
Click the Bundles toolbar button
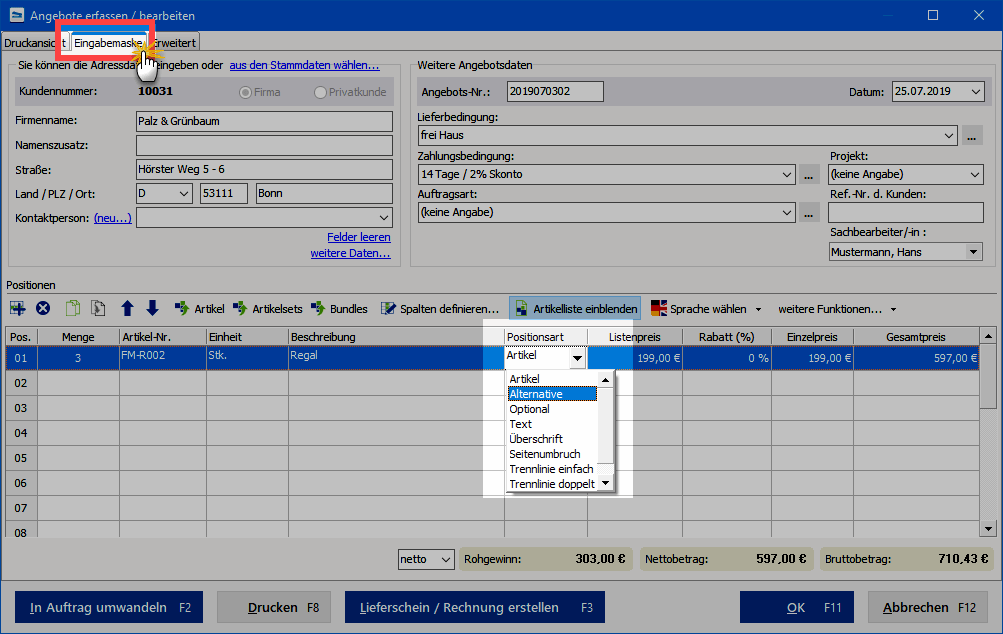click(x=339, y=309)
